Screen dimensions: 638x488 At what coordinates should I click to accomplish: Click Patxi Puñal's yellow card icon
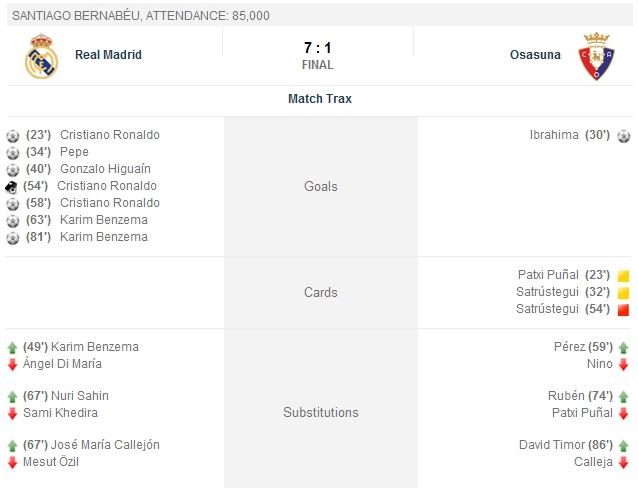coord(623,276)
